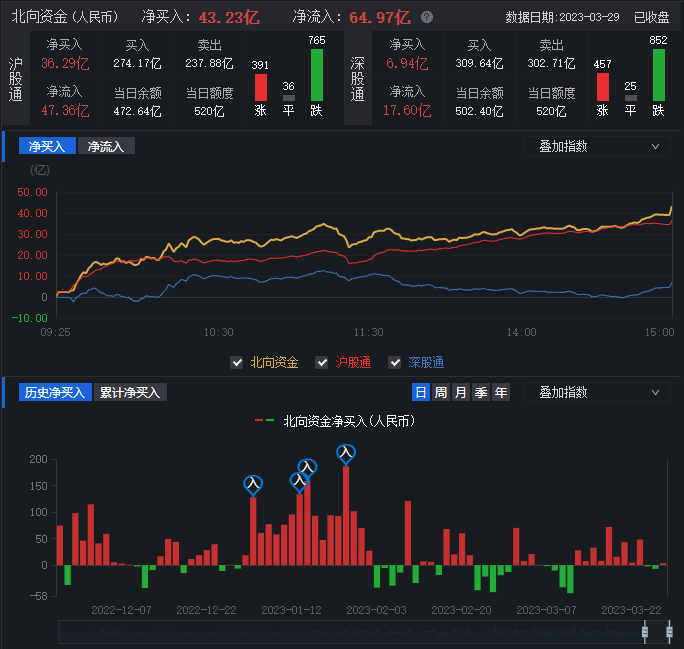
Task: Click the leftmost 入 marker above the bars
Action: pos(253,484)
